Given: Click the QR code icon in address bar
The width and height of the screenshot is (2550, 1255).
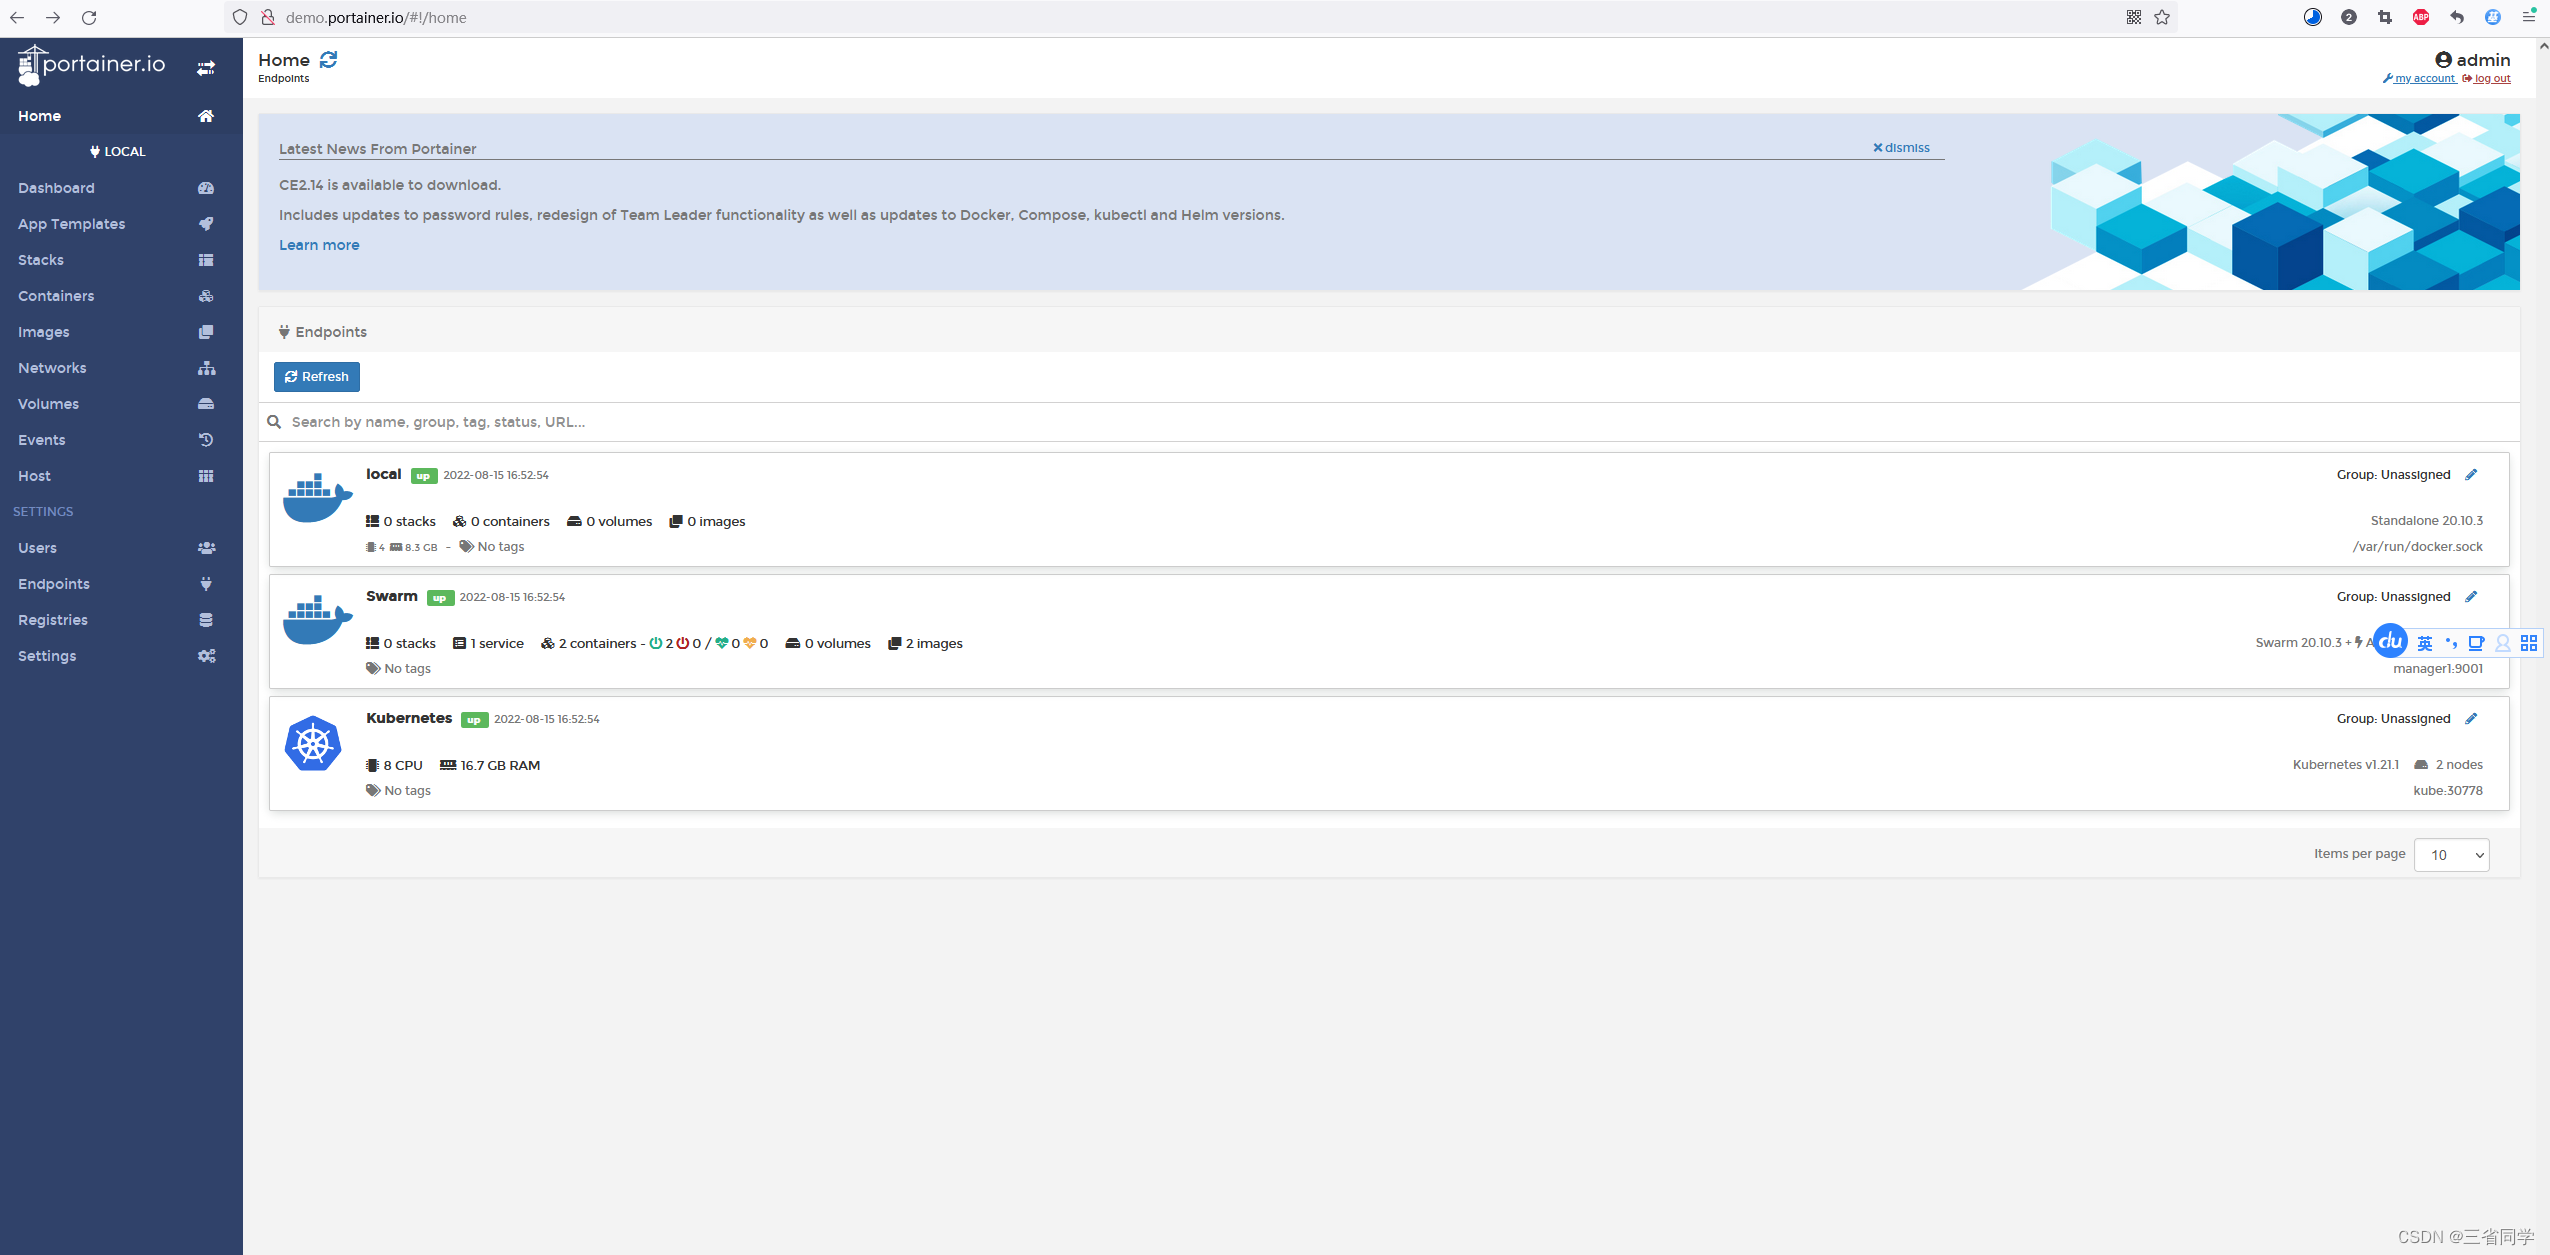Looking at the screenshot, I should tap(2134, 17).
